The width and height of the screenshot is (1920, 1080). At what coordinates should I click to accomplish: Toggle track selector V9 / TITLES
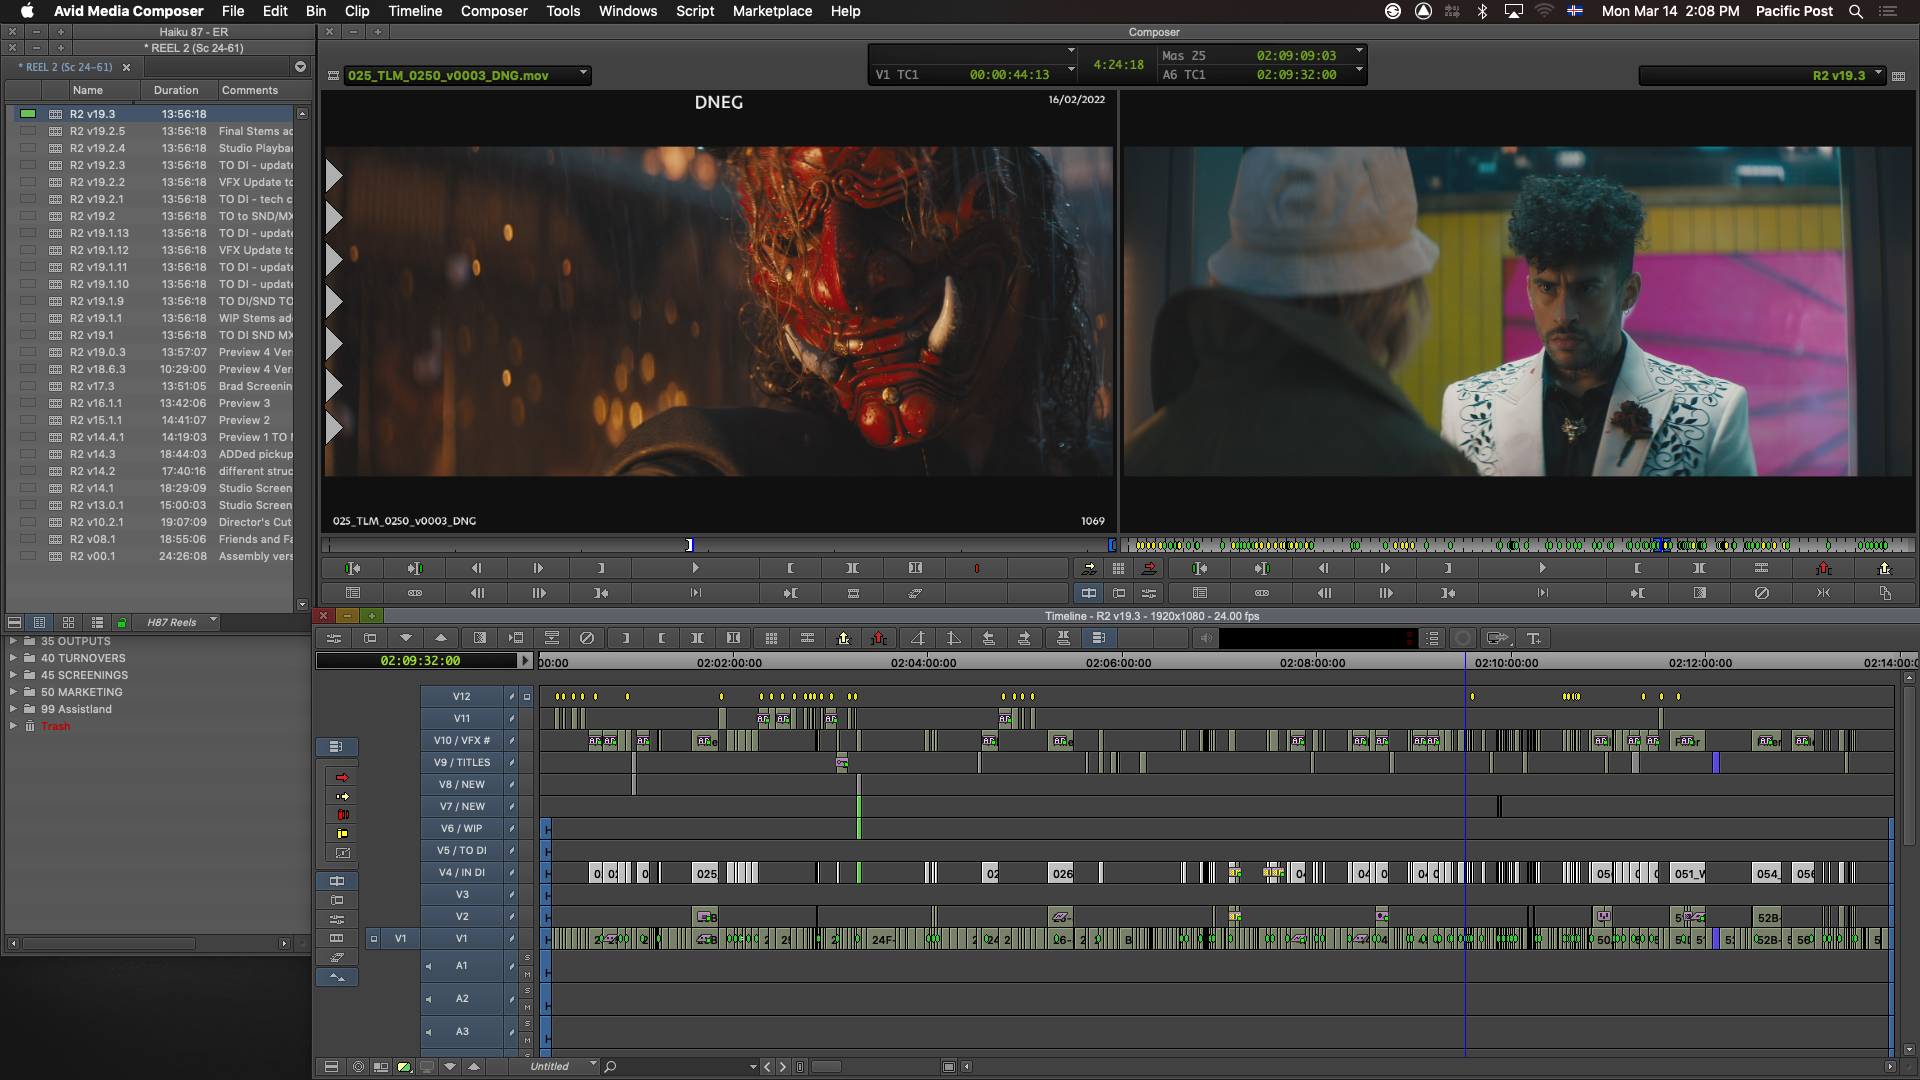click(461, 762)
